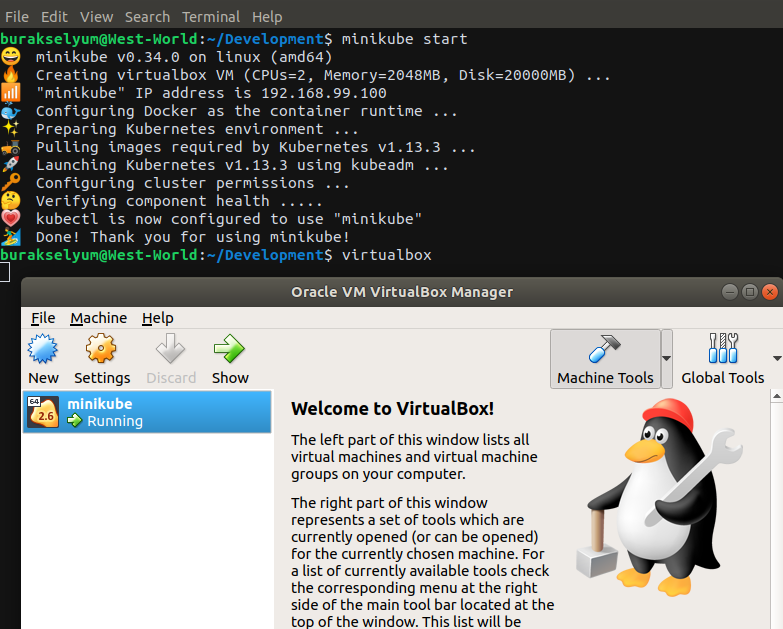Maximize the Oracle VM VirtualBox Manager window
Screen dimensions: 783x629
click(749, 292)
